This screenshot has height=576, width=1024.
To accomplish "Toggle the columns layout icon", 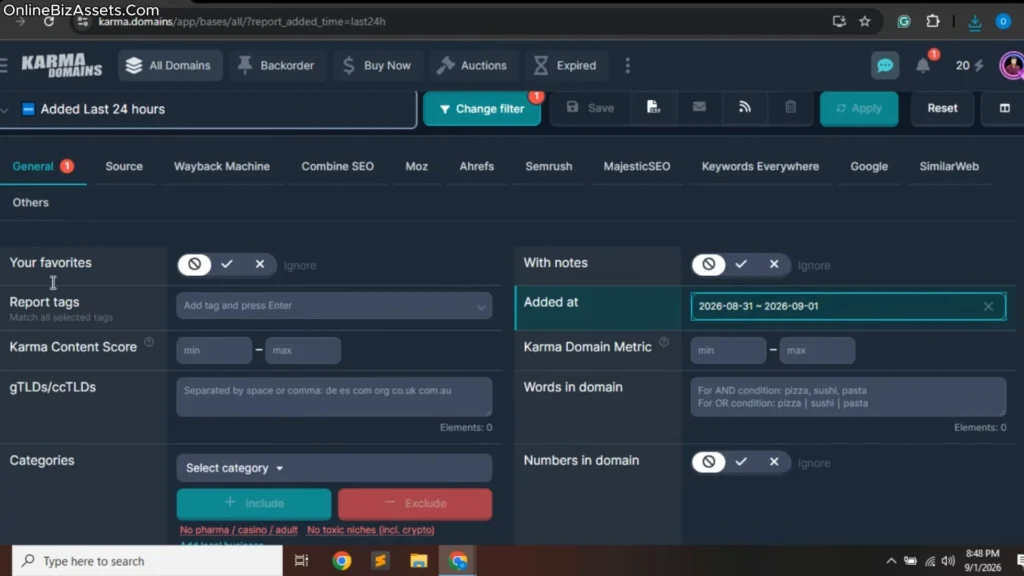I will pyautogui.click(x=1004, y=108).
